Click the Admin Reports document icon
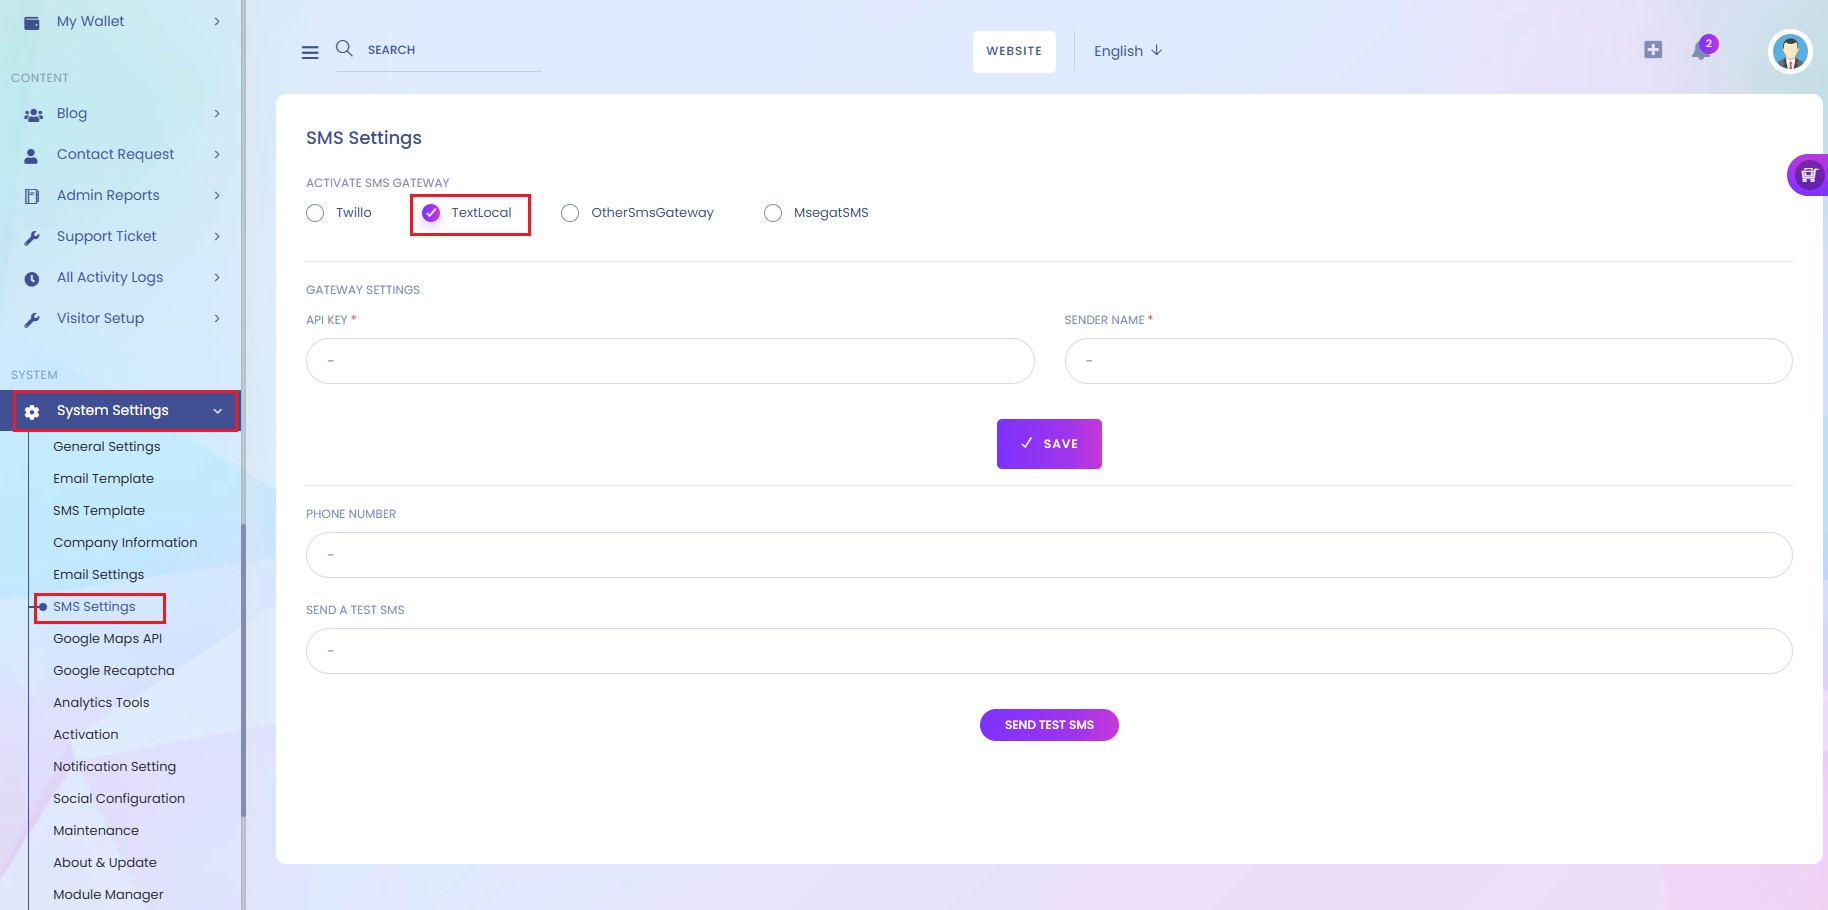 click(x=32, y=197)
